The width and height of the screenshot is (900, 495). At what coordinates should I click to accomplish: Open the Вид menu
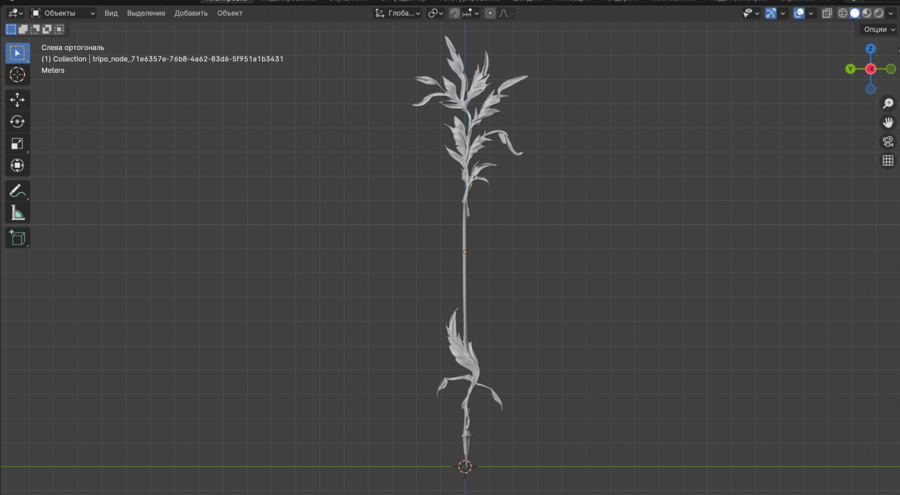[x=111, y=13]
